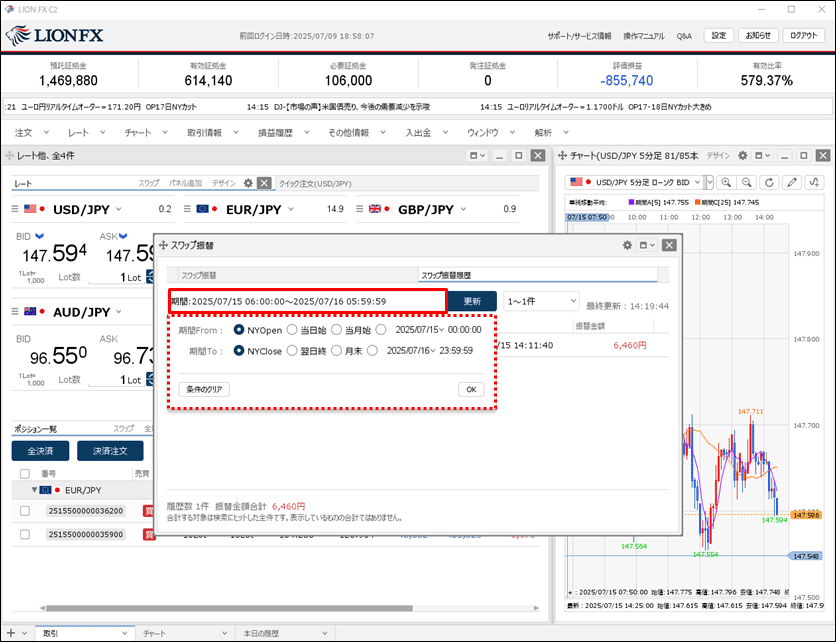Open the 設定 settings button
The width and height of the screenshot is (836, 642).
click(x=719, y=36)
